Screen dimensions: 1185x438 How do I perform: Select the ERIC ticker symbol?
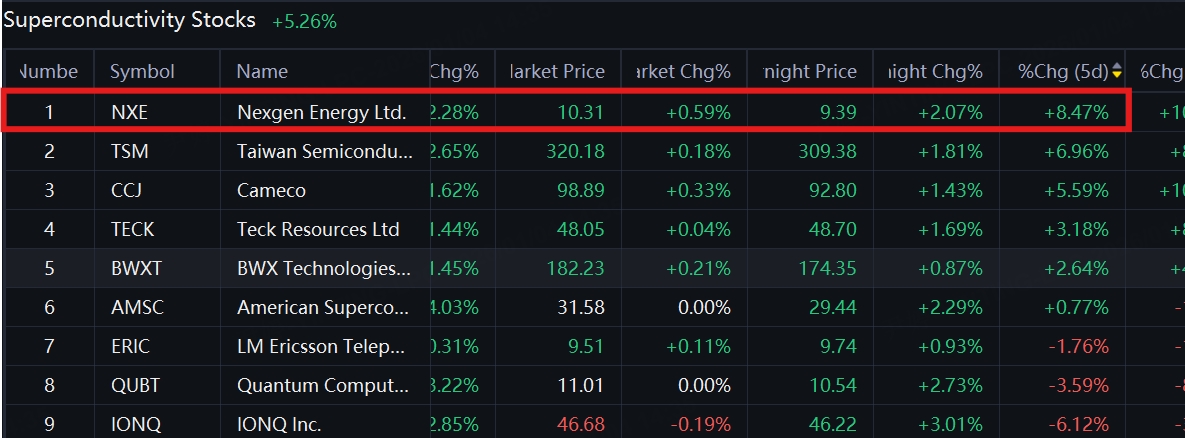130,346
